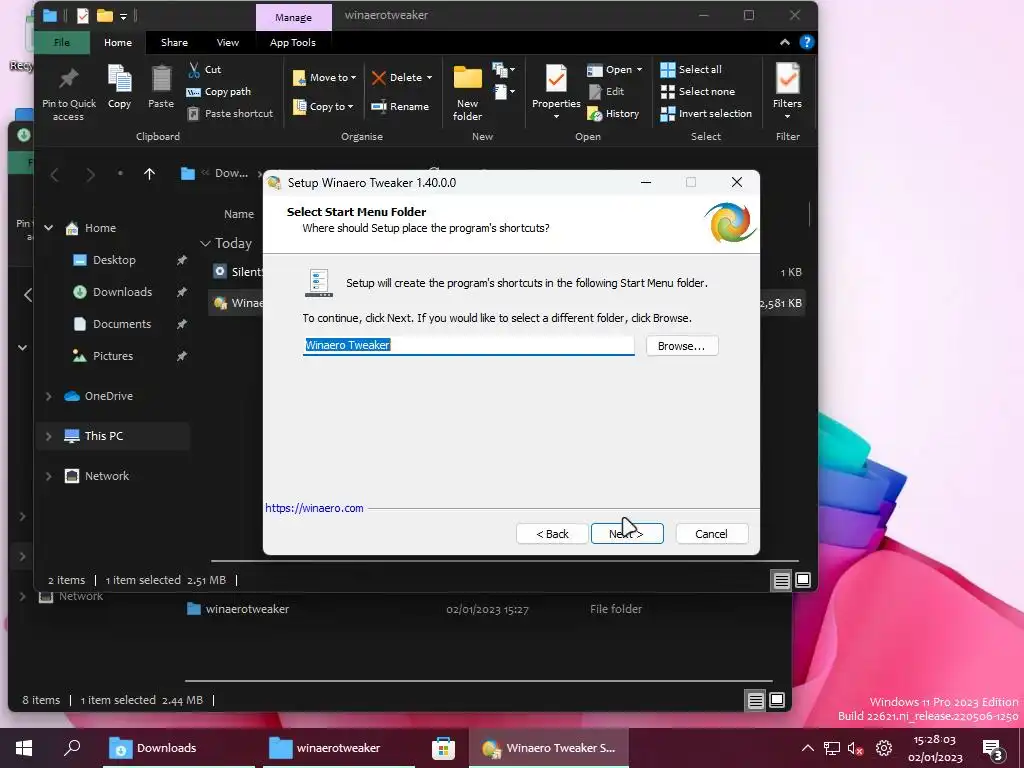1024x768 pixels.
Task: Click the Browse... button
Action: (x=682, y=346)
